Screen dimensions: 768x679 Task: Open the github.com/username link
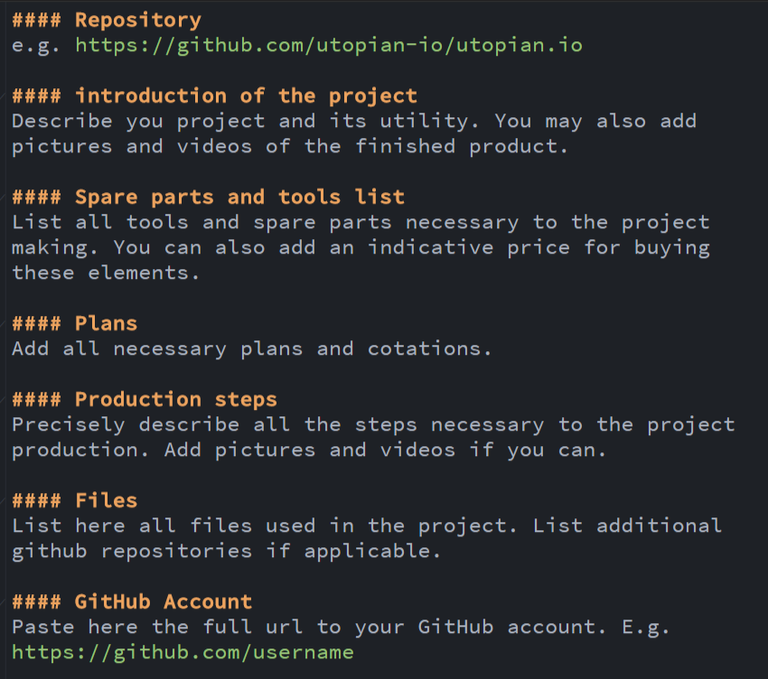183,652
